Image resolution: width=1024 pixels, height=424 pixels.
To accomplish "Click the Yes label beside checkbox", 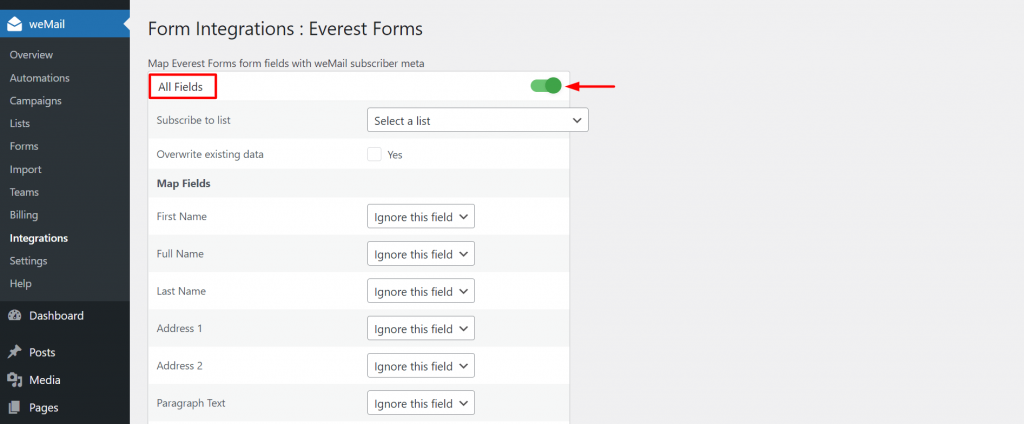I will (x=395, y=155).
